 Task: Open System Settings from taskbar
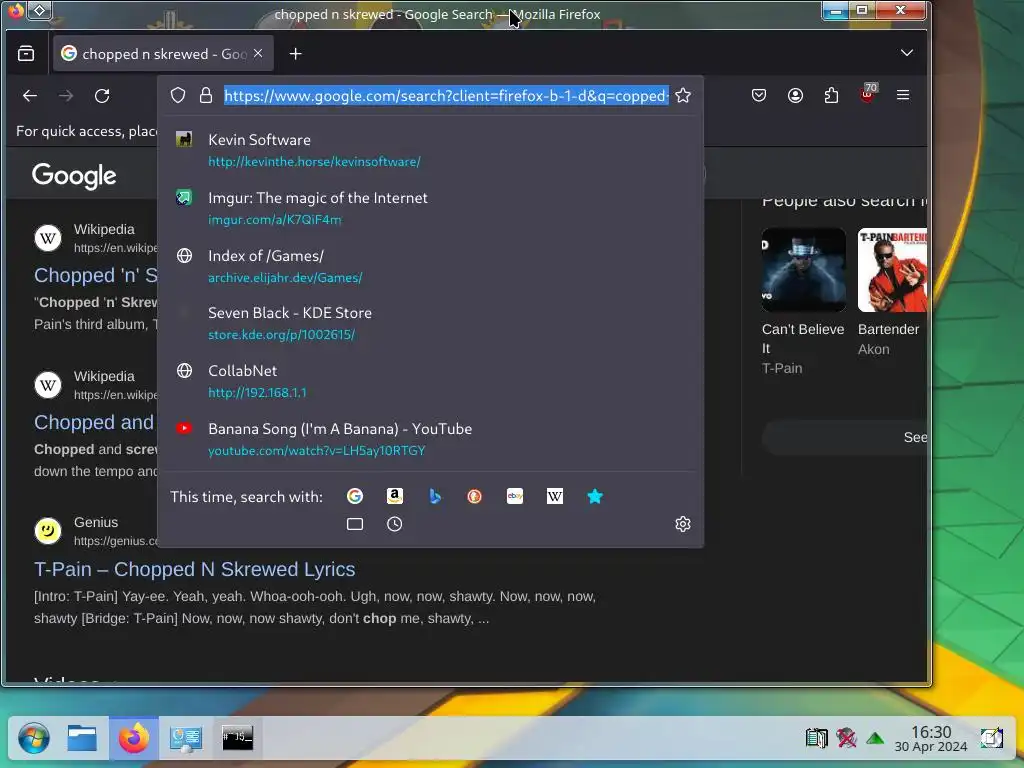tap(186, 738)
